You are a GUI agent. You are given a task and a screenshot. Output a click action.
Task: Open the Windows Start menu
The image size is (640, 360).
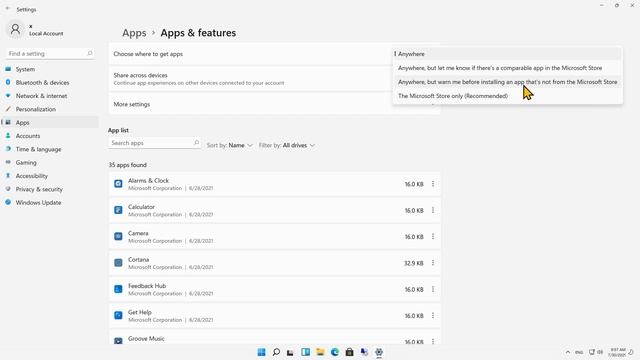(262, 352)
